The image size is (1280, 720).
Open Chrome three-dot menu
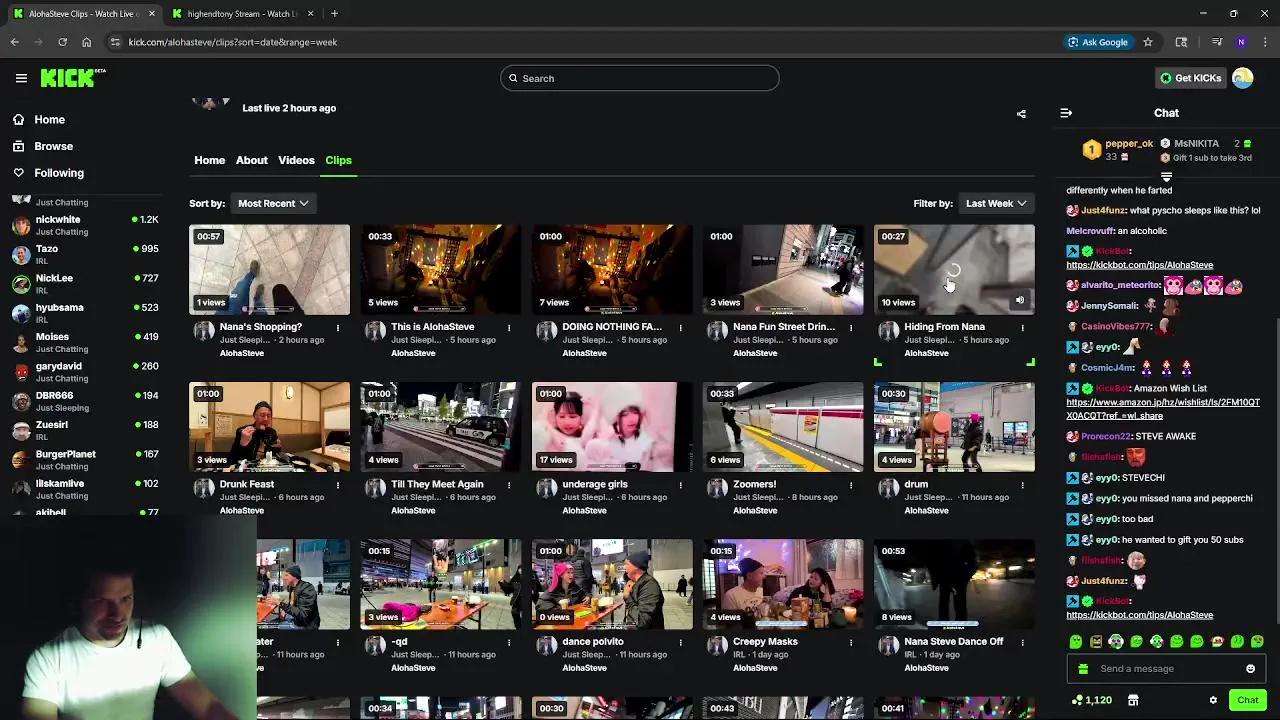pyautogui.click(x=1265, y=42)
